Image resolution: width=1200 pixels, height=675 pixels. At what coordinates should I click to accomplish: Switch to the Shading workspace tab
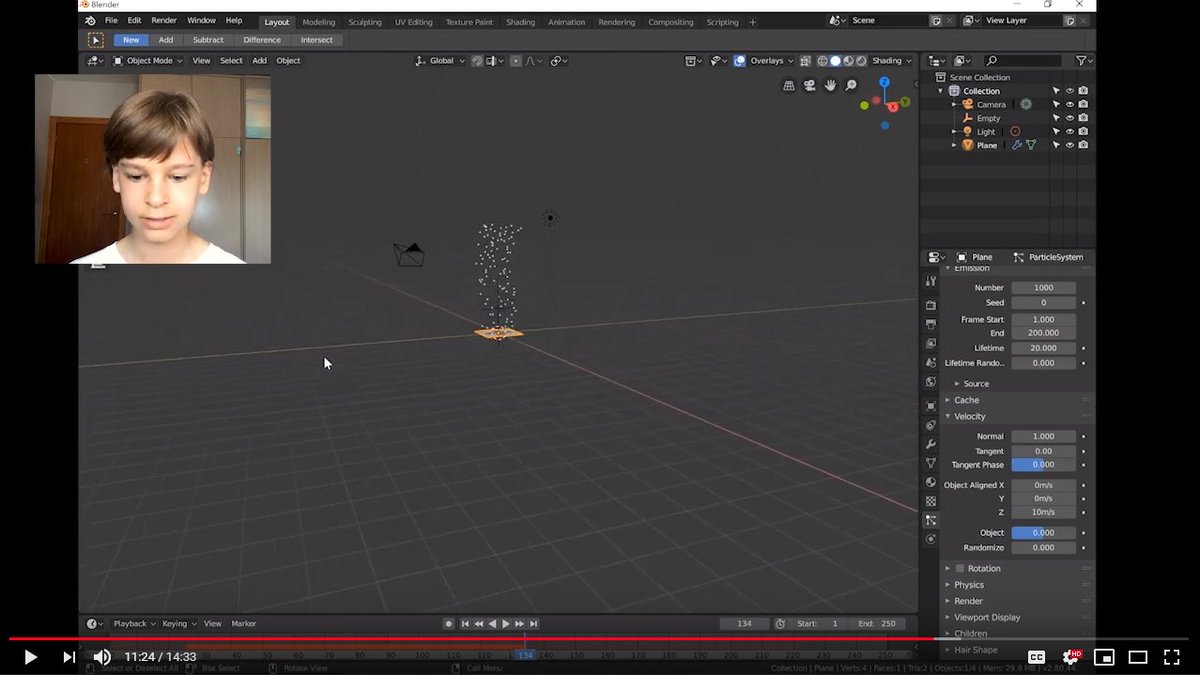pyautogui.click(x=520, y=22)
